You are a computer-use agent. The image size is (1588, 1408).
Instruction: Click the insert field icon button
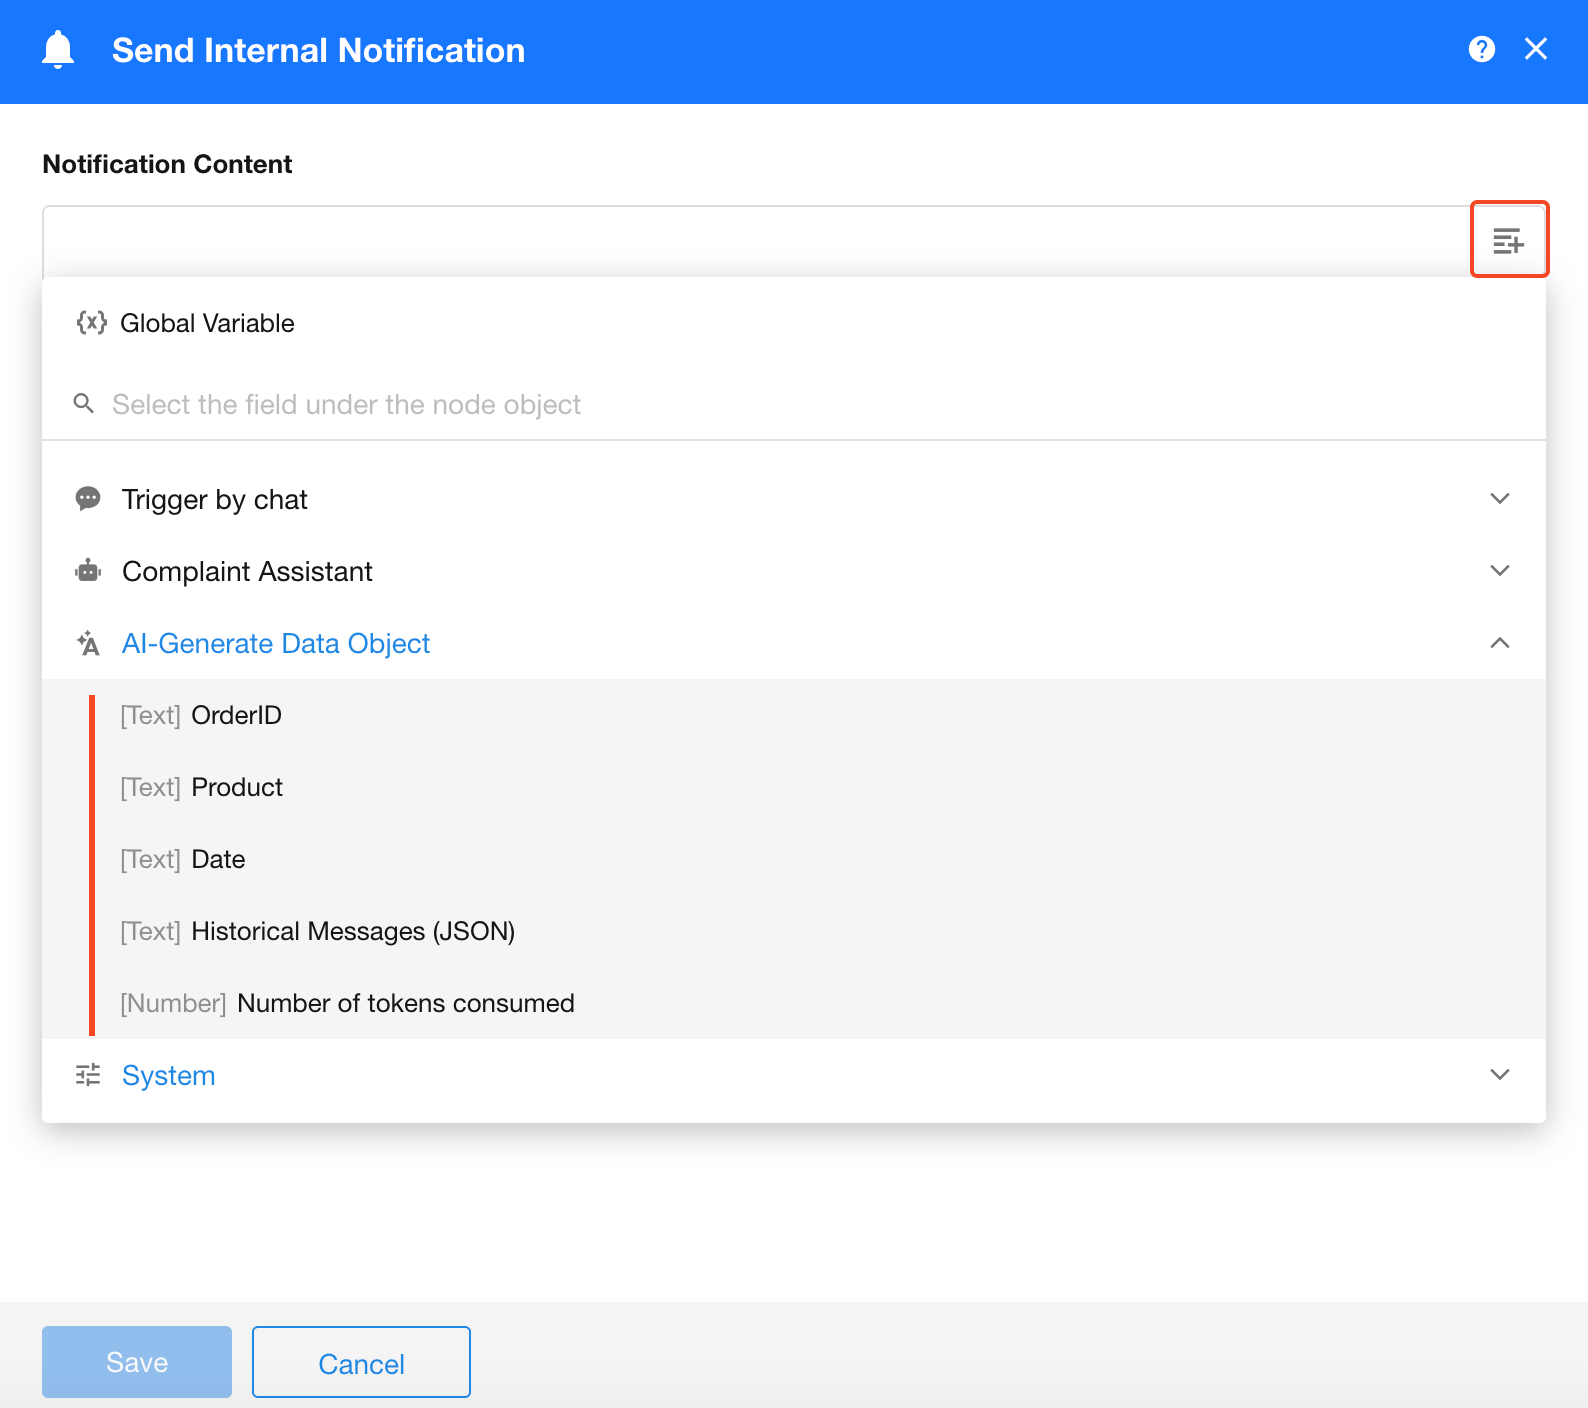pos(1508,240)
